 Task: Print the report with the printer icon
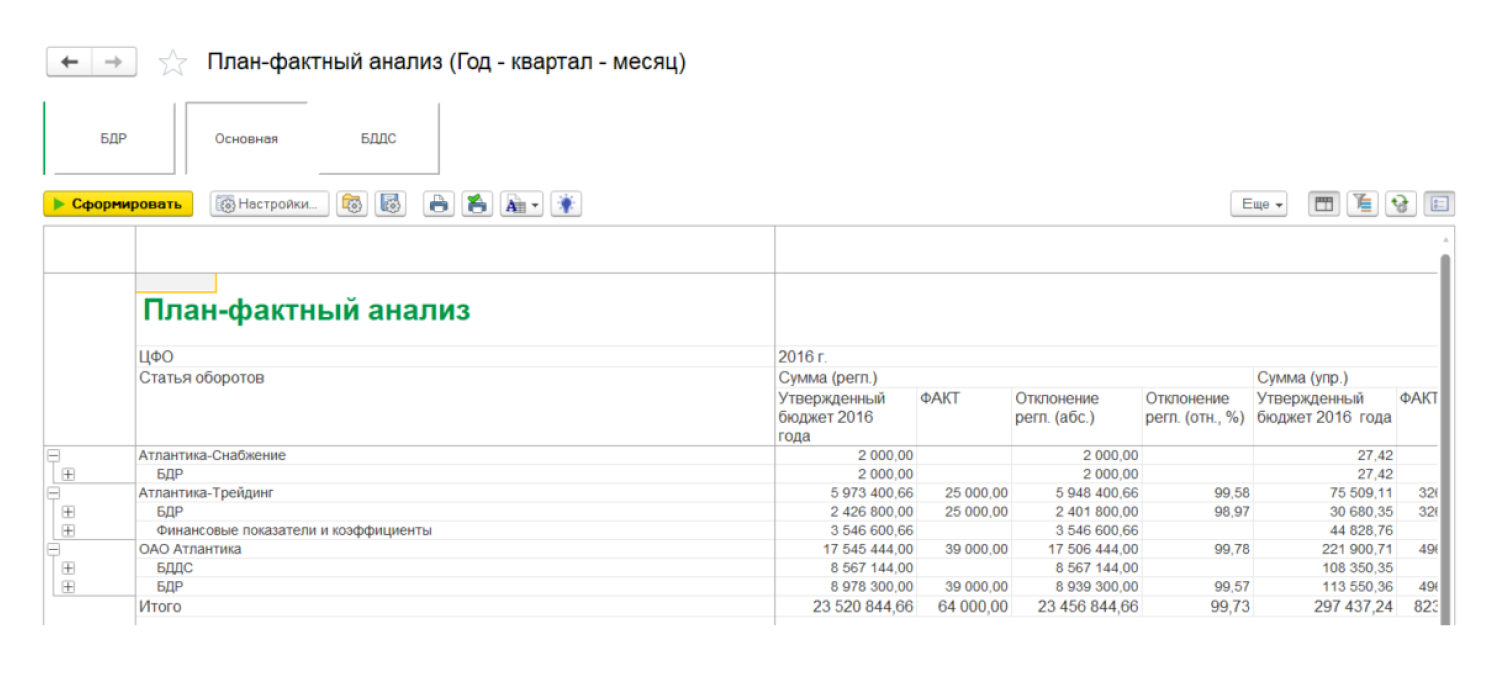(438, 204)
